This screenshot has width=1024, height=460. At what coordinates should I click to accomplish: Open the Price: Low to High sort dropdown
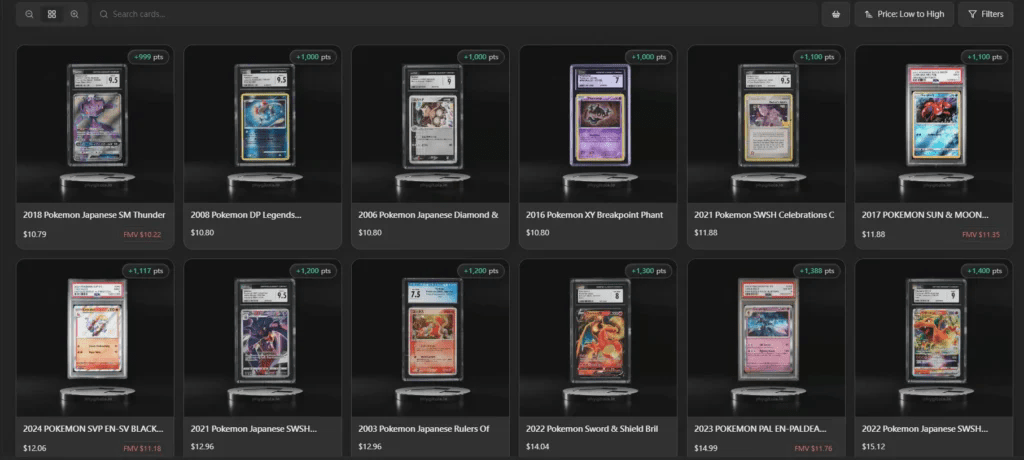[904, 14]
